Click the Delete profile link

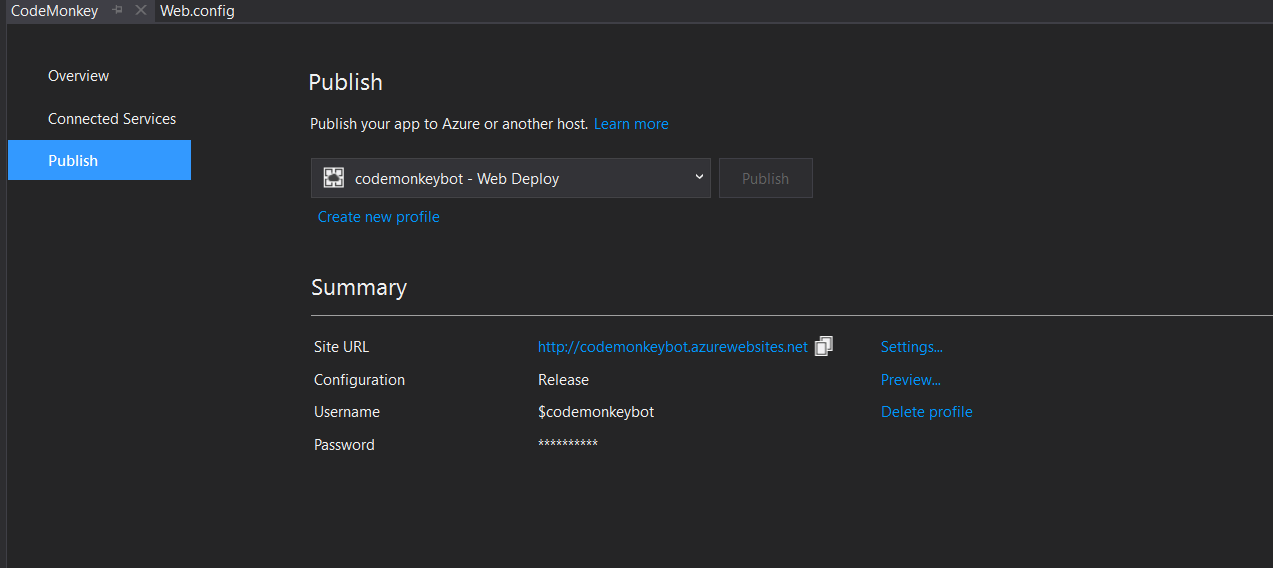click(x=926, y=412)
